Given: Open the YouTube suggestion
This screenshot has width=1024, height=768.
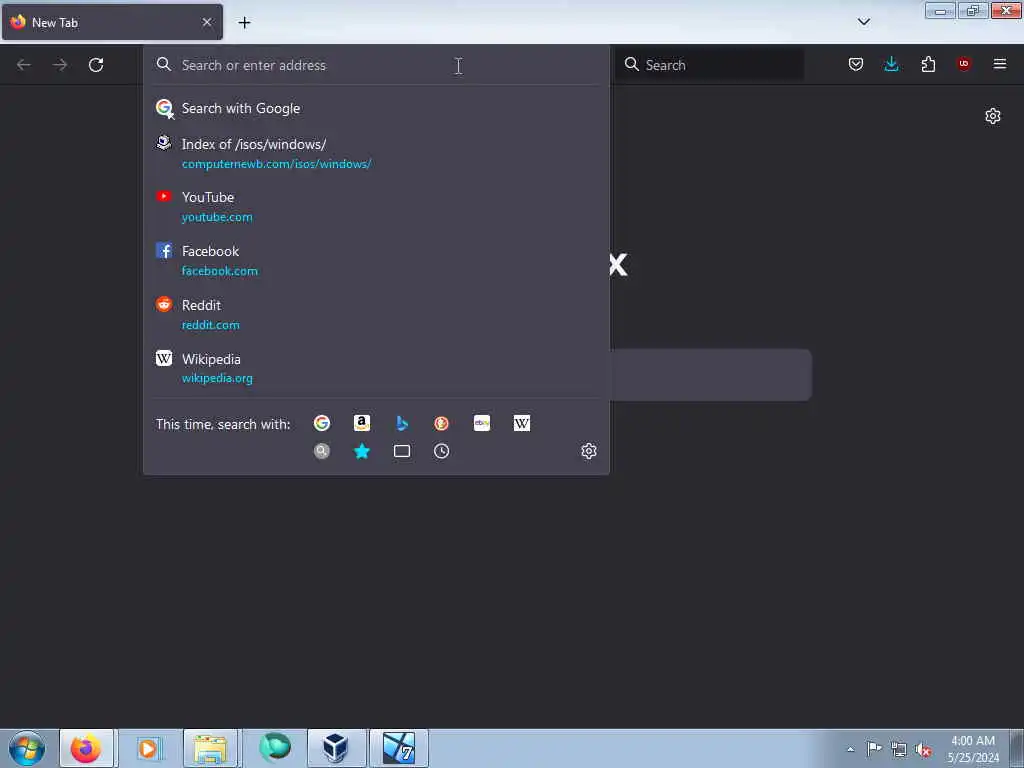Looking at the screenshot, I should click(x=376, y=206).
